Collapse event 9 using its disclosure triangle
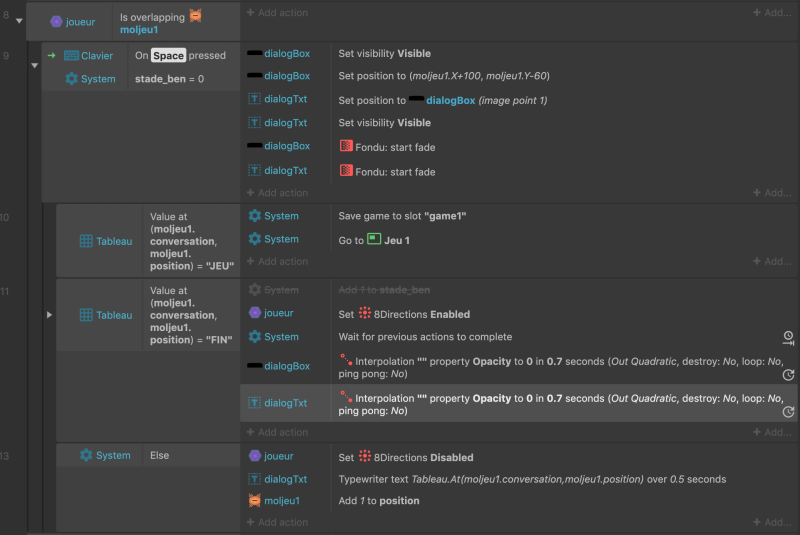 click(x=35, y=65)
